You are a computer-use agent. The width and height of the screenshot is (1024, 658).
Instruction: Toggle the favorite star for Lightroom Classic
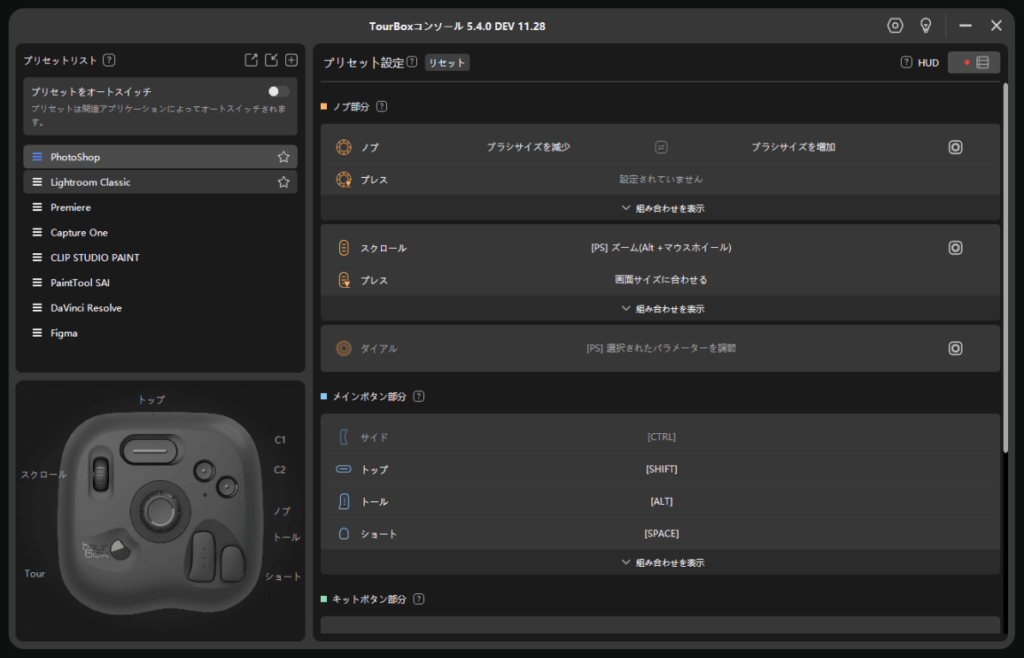pyautogui.click(x=283, y=182)
